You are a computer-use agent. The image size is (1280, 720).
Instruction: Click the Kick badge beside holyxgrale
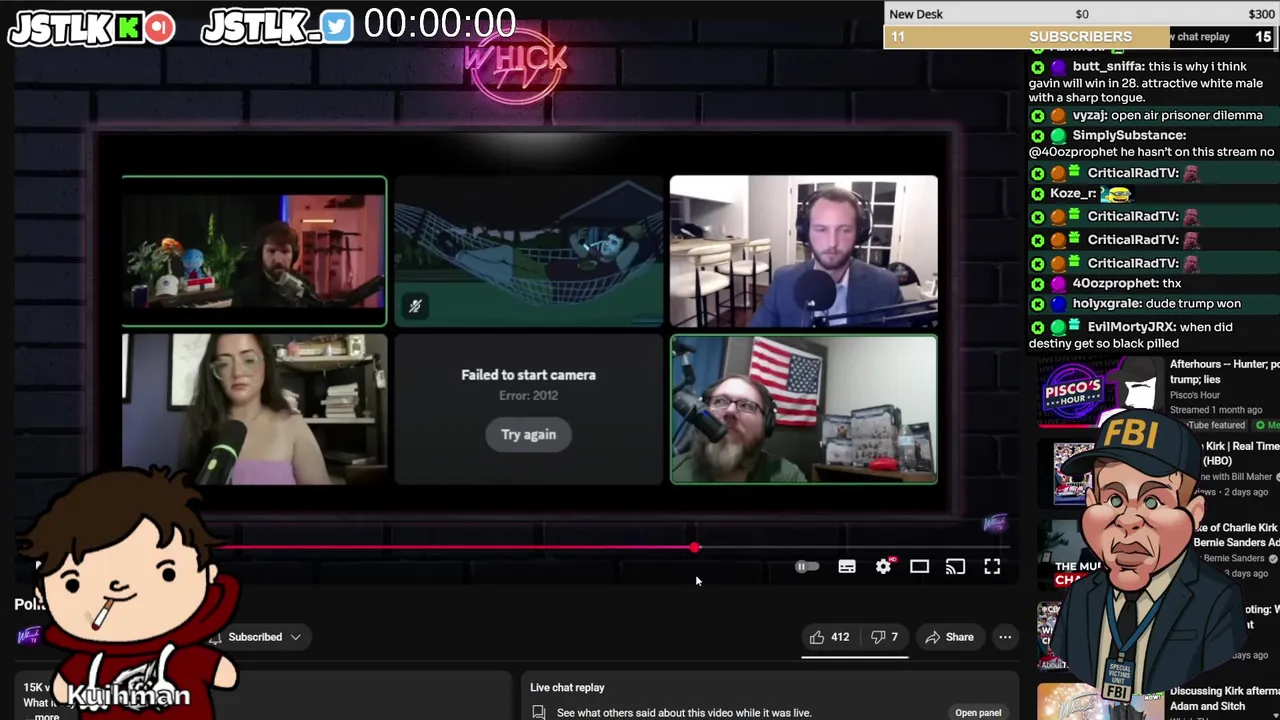click(1037, 304)
